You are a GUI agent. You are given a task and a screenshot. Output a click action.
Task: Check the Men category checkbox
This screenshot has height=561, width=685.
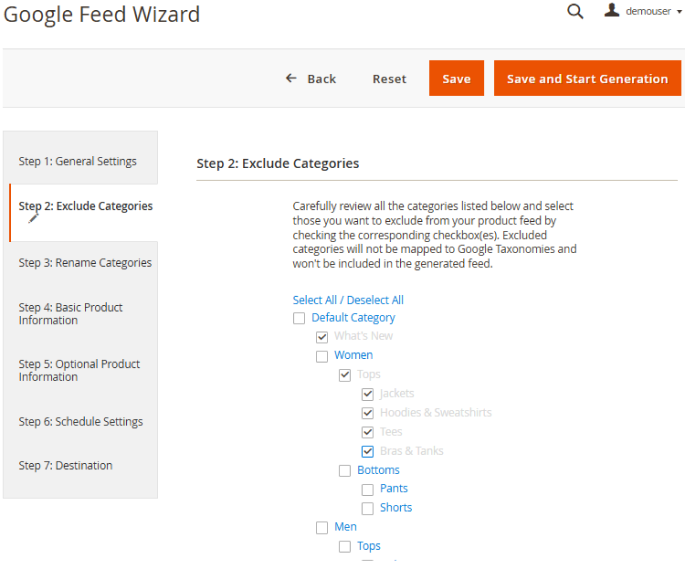click(322, 527)
